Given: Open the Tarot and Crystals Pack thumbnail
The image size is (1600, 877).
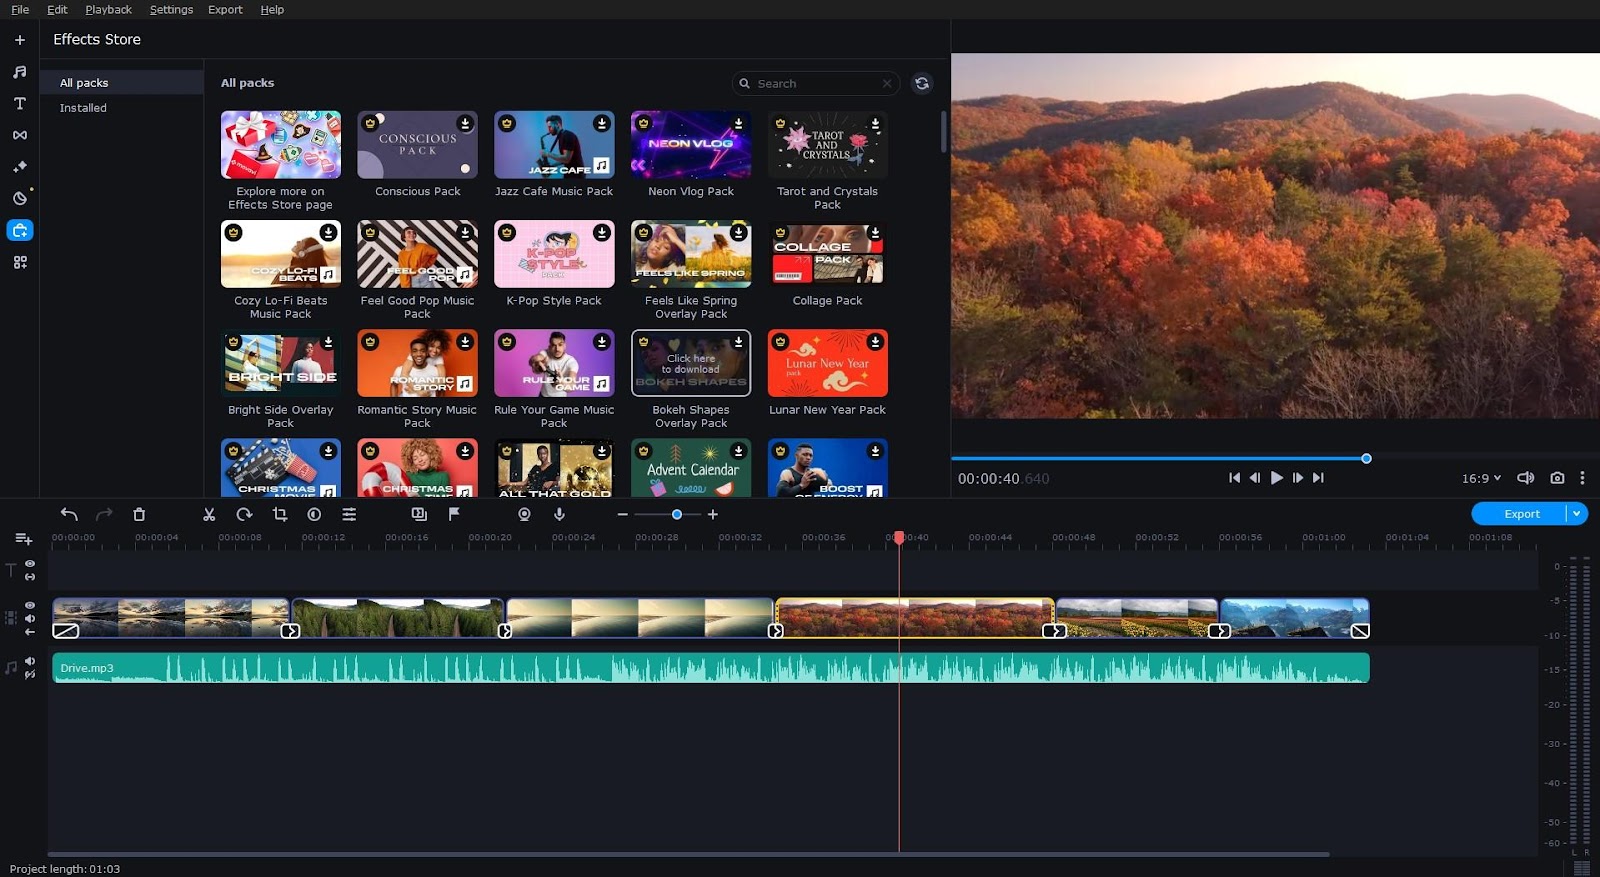Looking at the screenshot, I should (827, 145).
